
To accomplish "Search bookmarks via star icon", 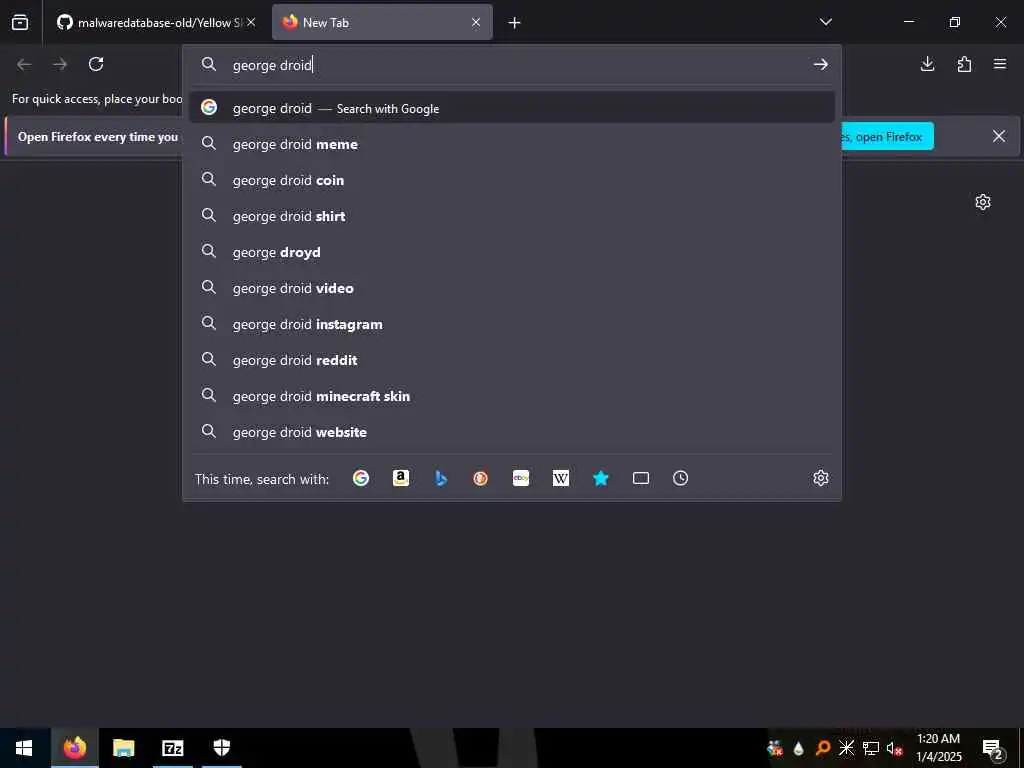I will pos(601,478).
